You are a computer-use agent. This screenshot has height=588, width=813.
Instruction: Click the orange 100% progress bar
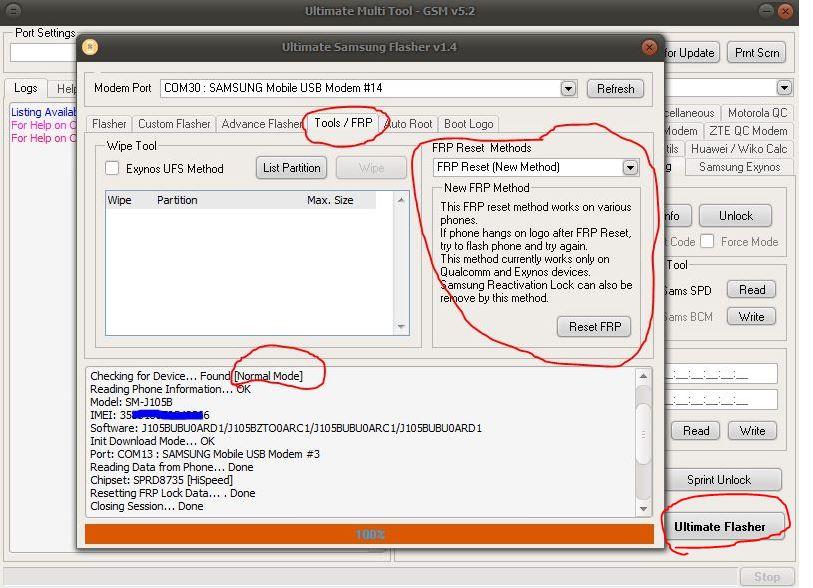click(x=369, y=534)
